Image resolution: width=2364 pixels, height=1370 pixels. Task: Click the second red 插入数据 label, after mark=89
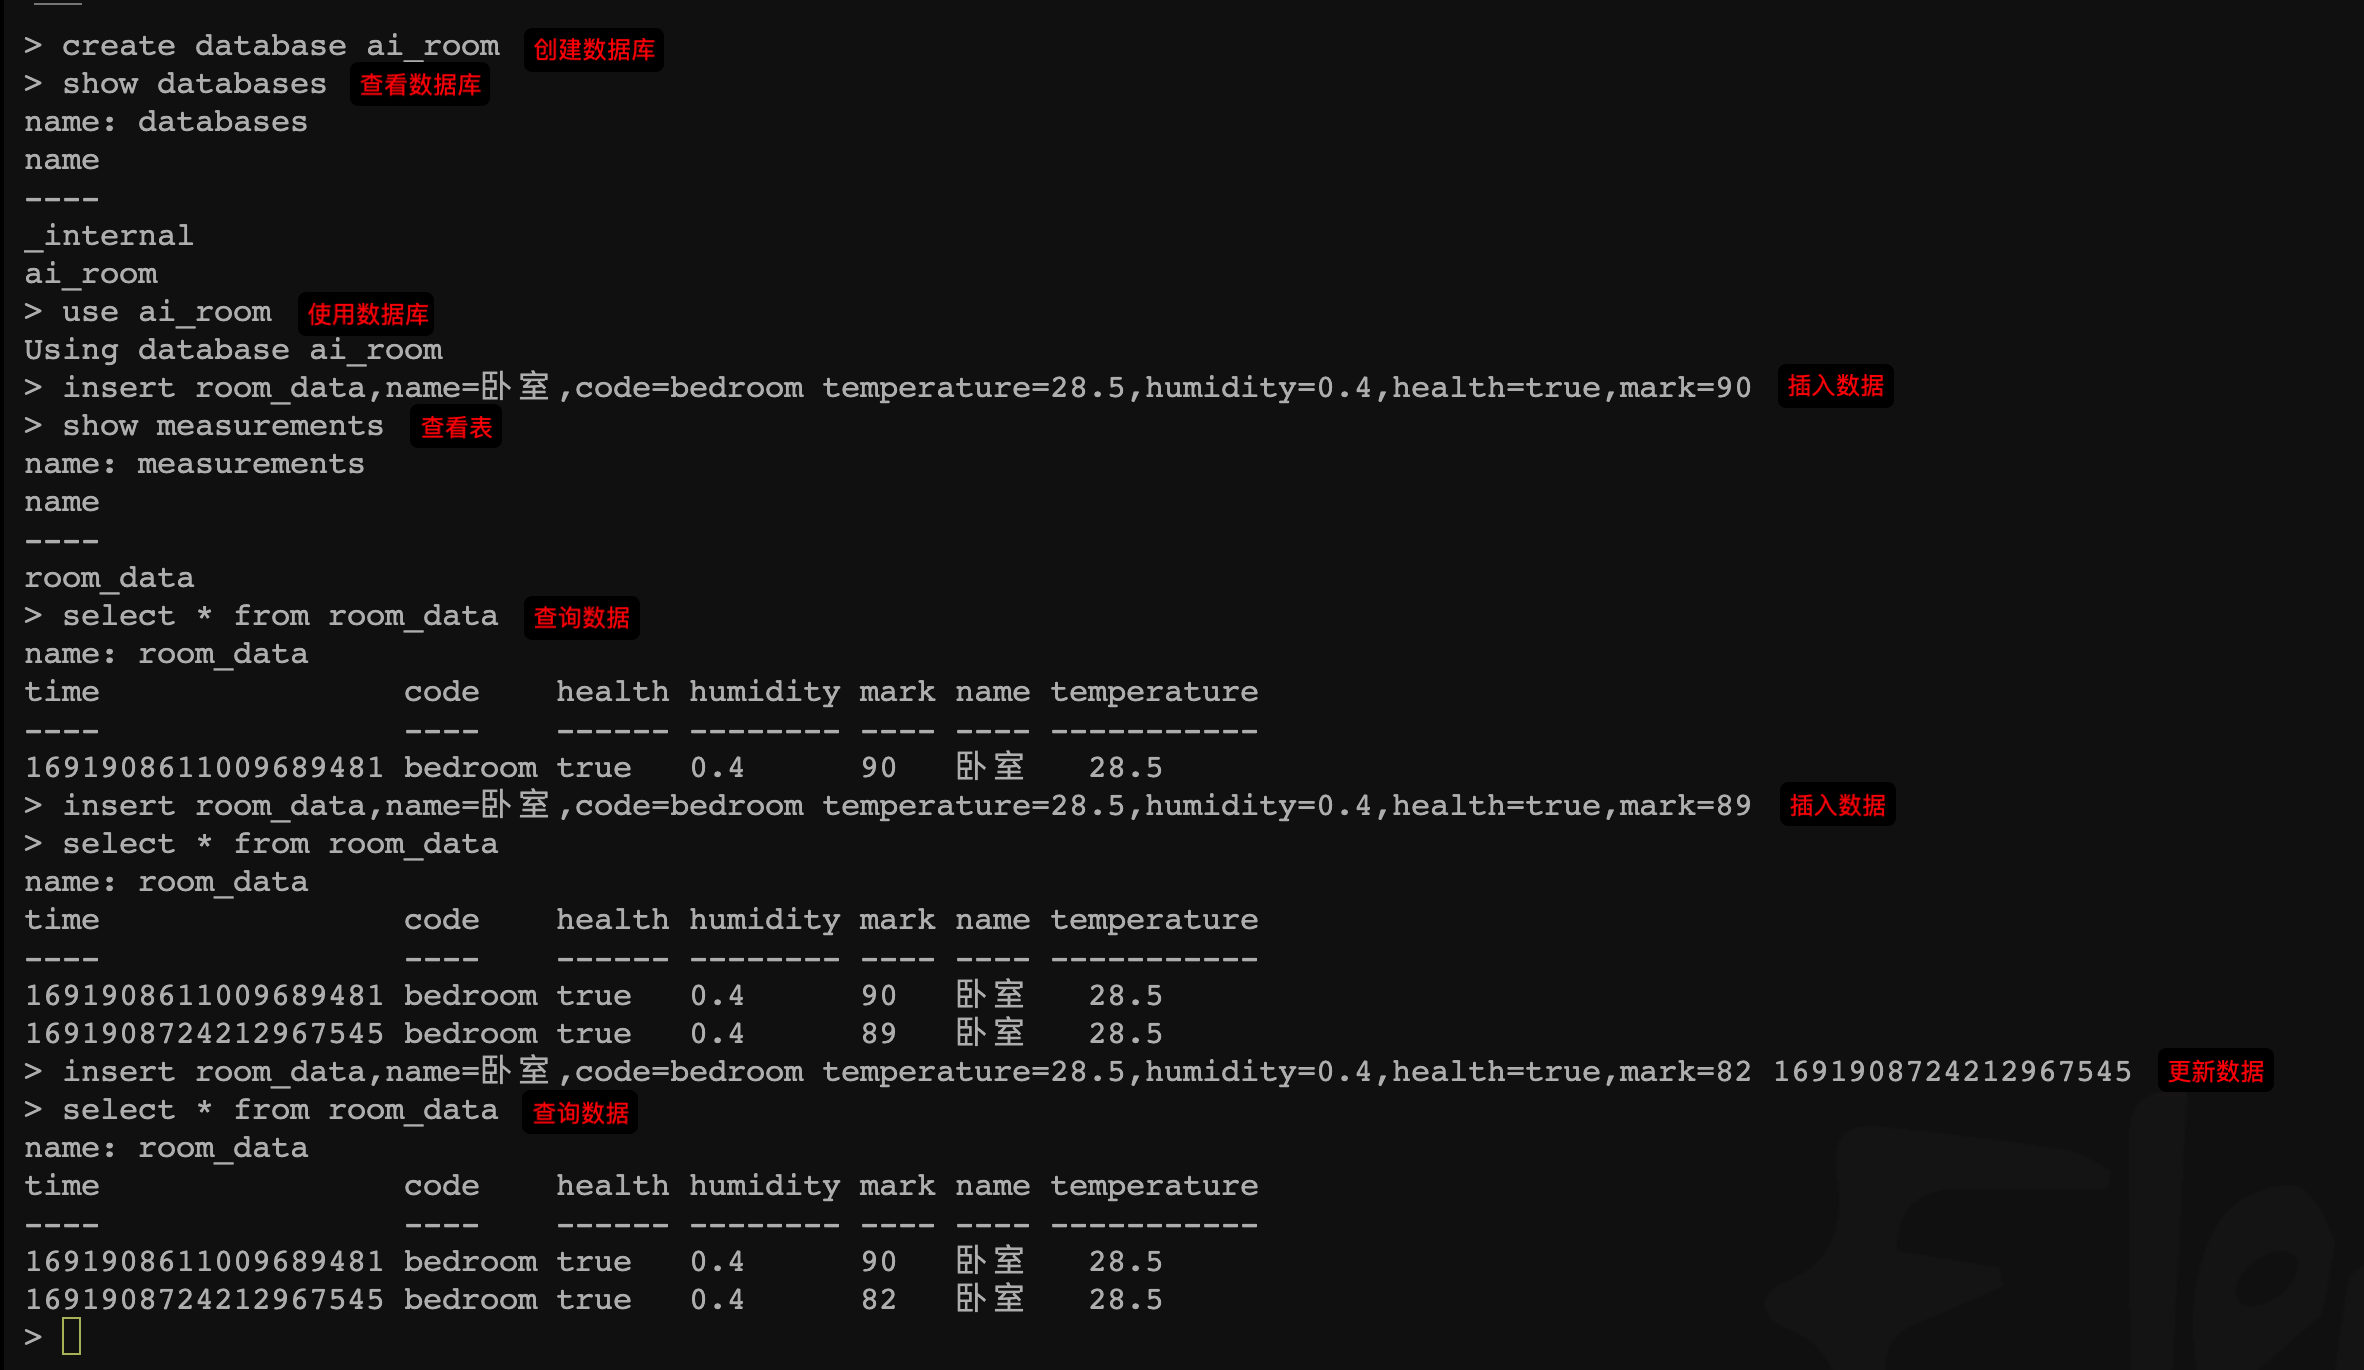pos(1837,806)
